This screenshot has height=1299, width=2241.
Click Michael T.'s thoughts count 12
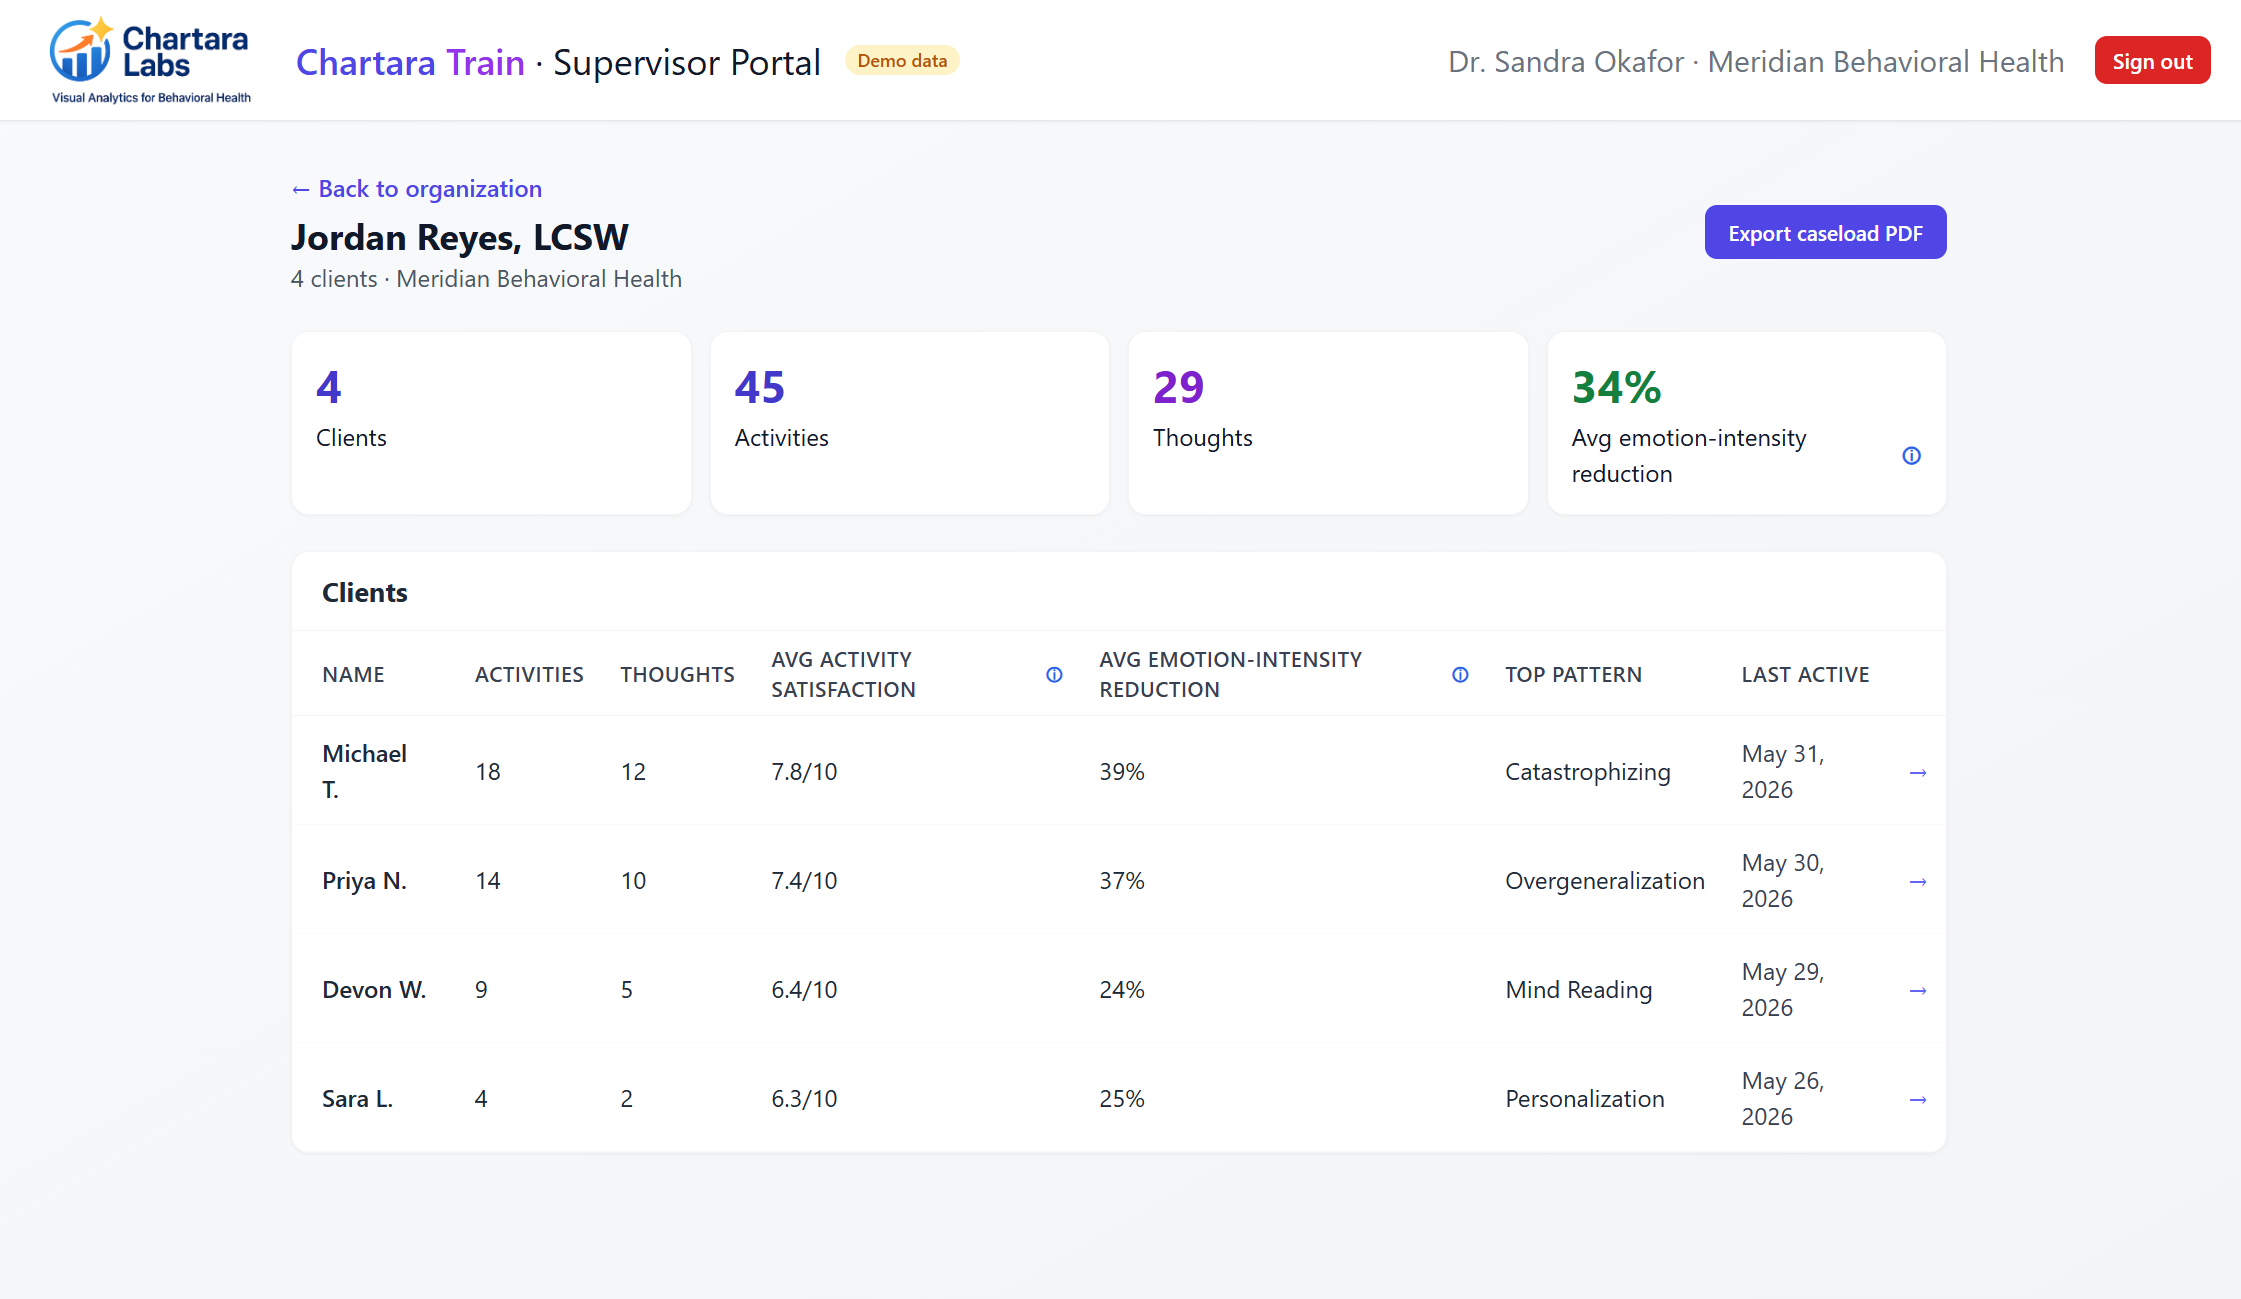[633, 772]
